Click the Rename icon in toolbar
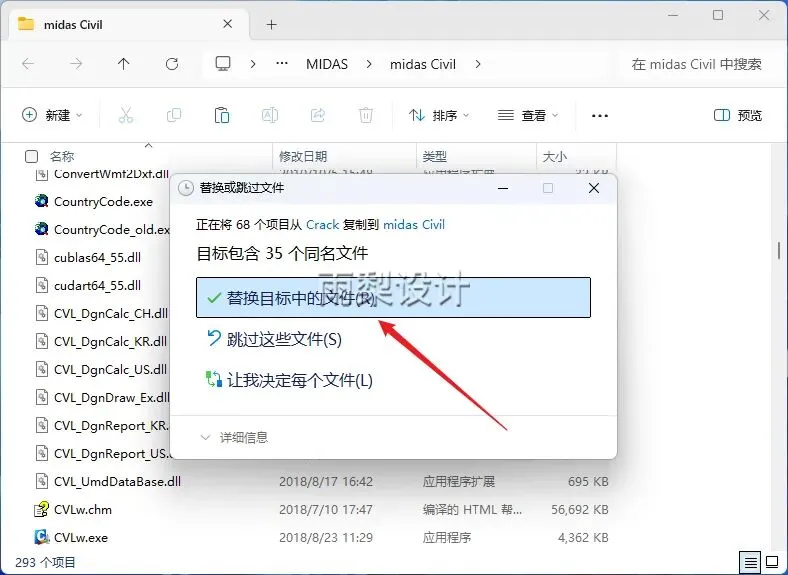 point(270,115)
